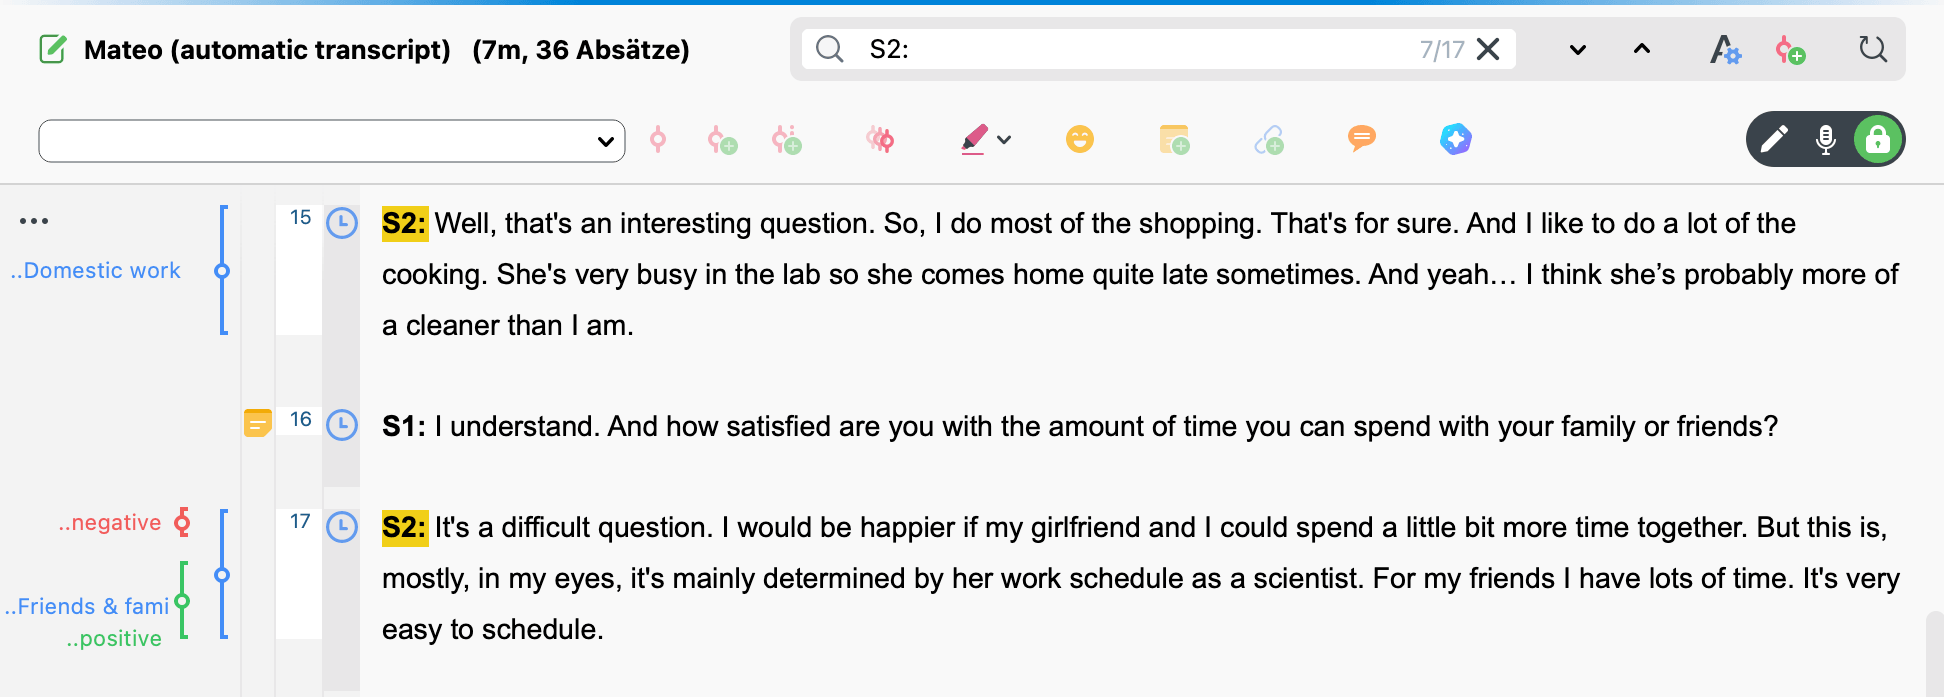Select the red highlighter pen tool
1944x697 pixels.
tap(974, 139)
